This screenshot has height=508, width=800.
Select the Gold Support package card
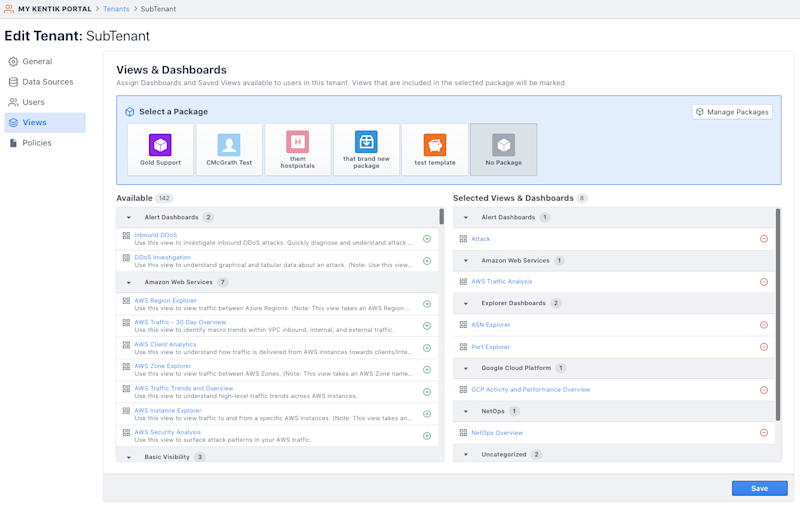160,149
